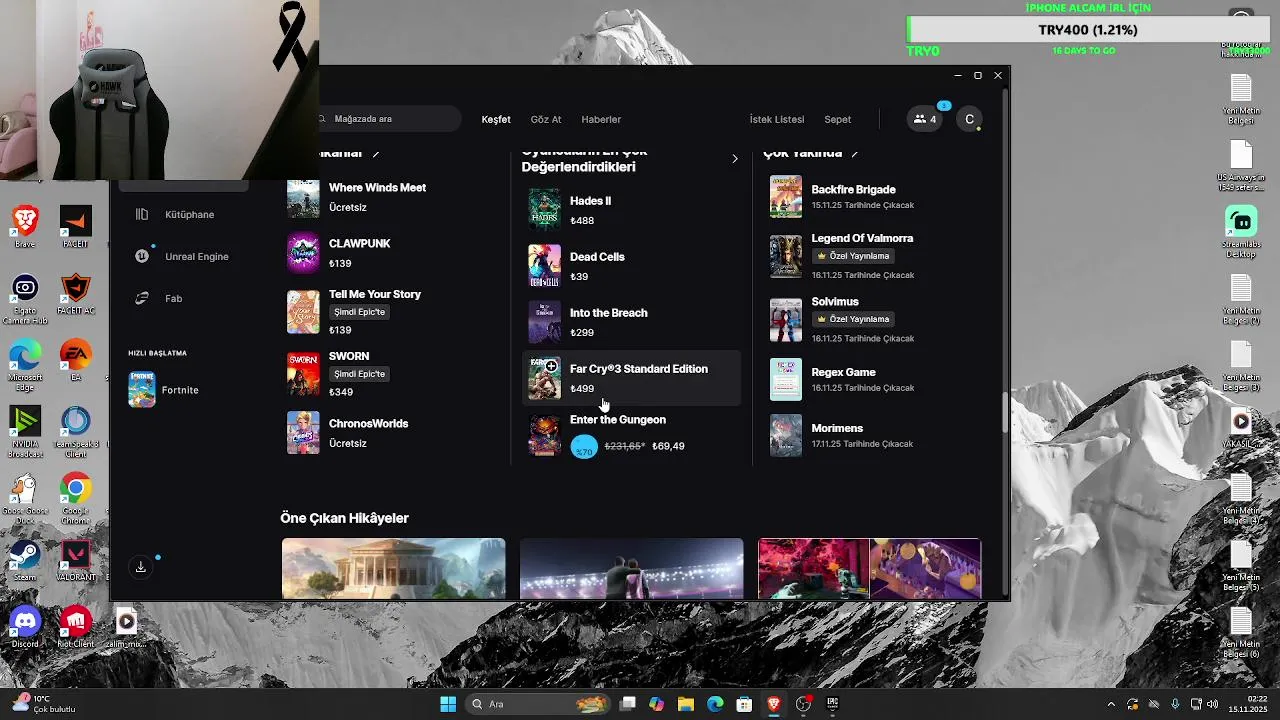The image size is (1280, 720).
Task: Open Google Chrome desktop shortcut
Action: point(75,498)
